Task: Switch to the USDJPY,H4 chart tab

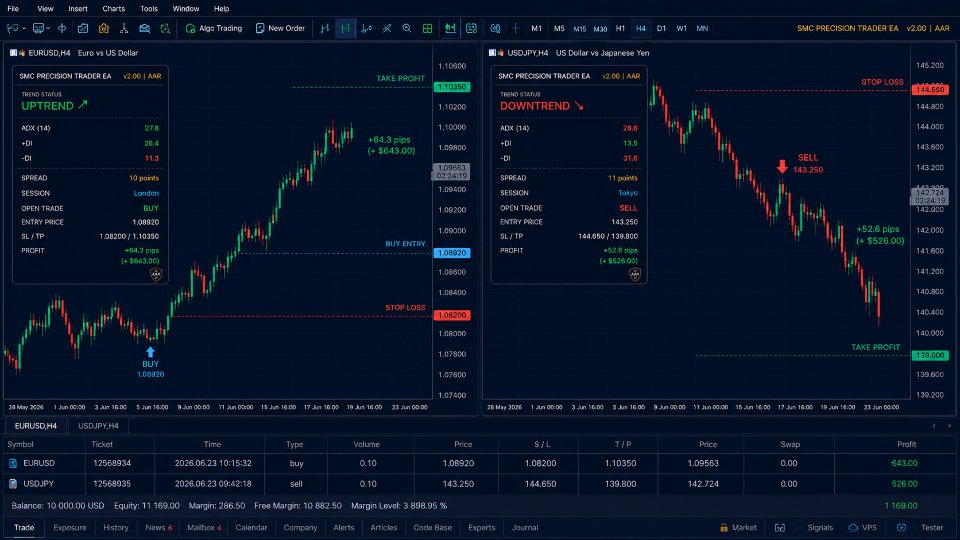Action: pos(98,426)
